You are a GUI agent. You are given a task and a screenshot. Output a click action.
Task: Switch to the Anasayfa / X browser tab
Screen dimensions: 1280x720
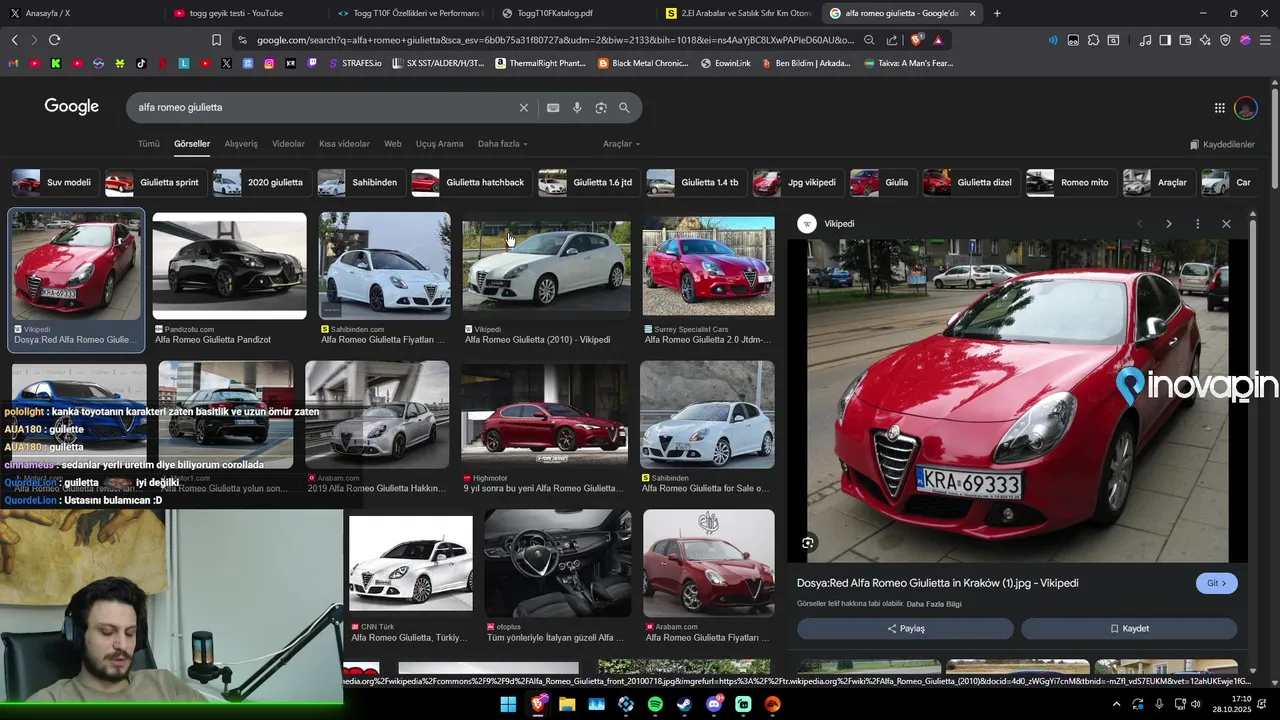(x=80, y=13)
